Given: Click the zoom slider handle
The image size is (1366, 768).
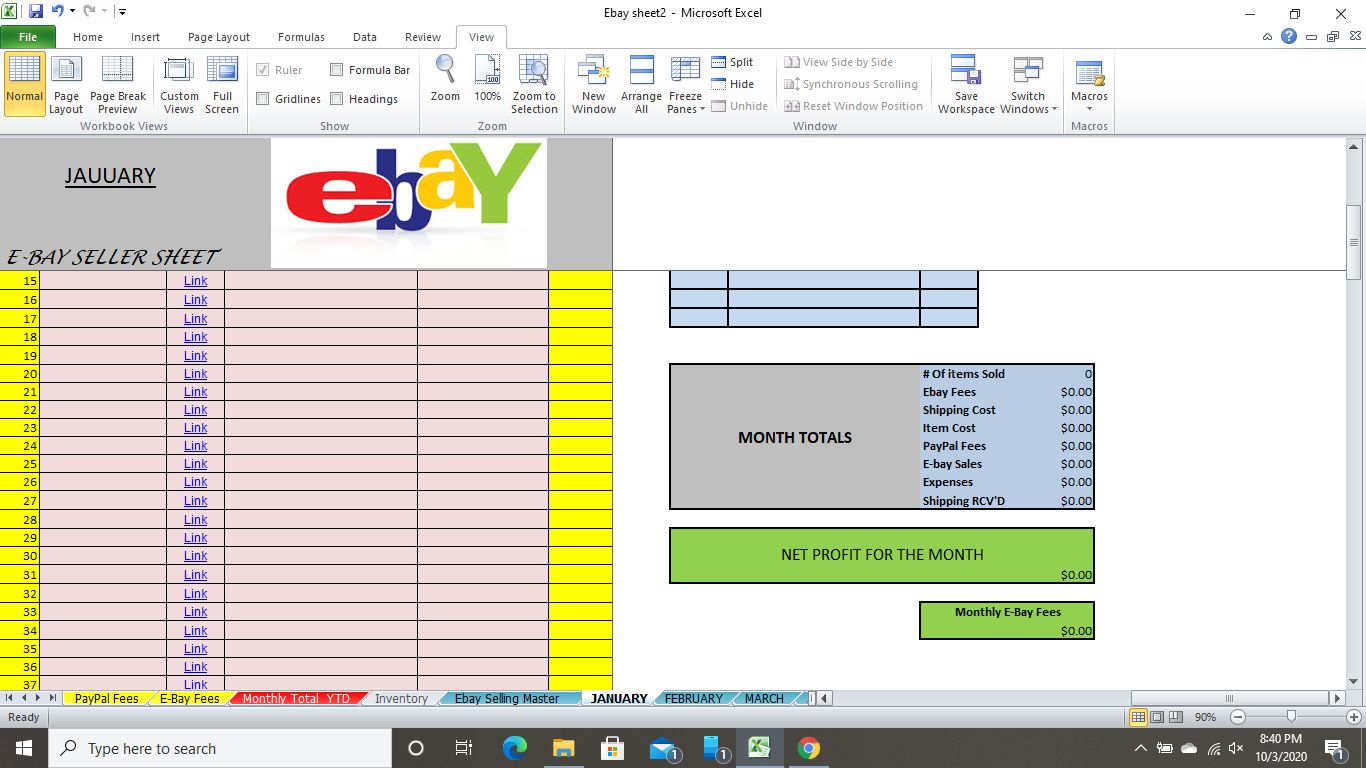Looking at the screenshot, I should (1292, 716).
